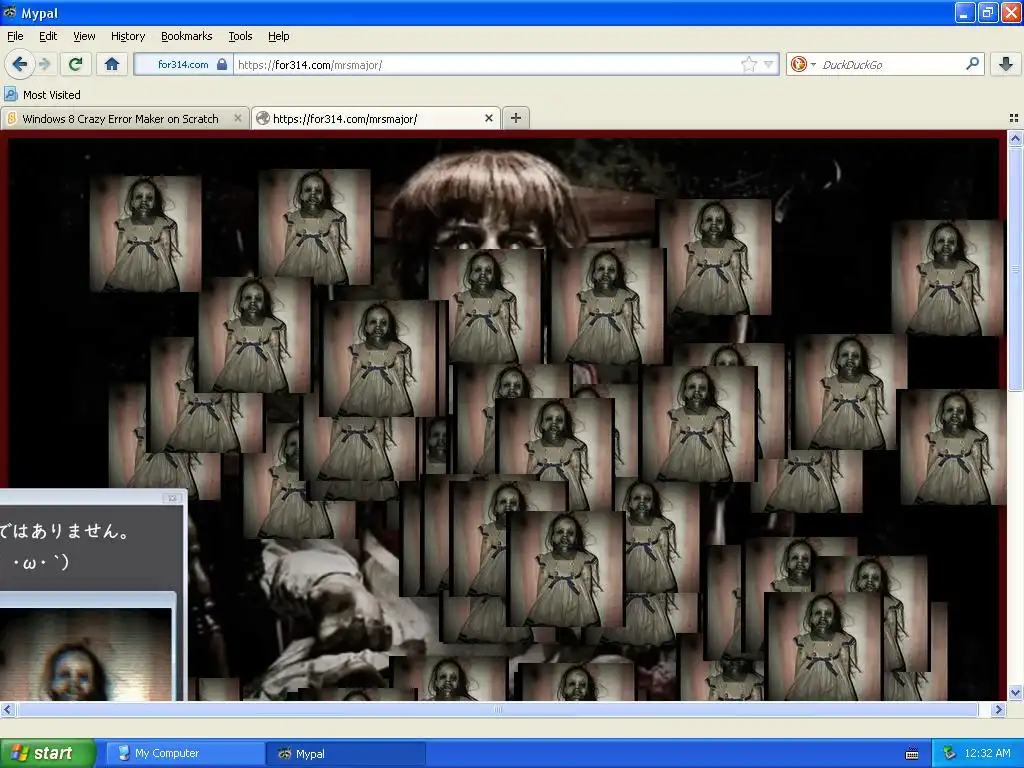Click the horizontal scrollbar right arrow

pos(998,709)
